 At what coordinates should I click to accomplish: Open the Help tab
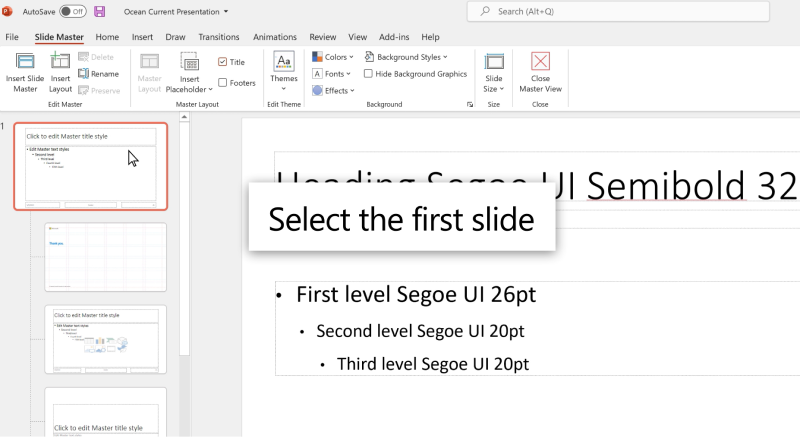click(430, 37)
